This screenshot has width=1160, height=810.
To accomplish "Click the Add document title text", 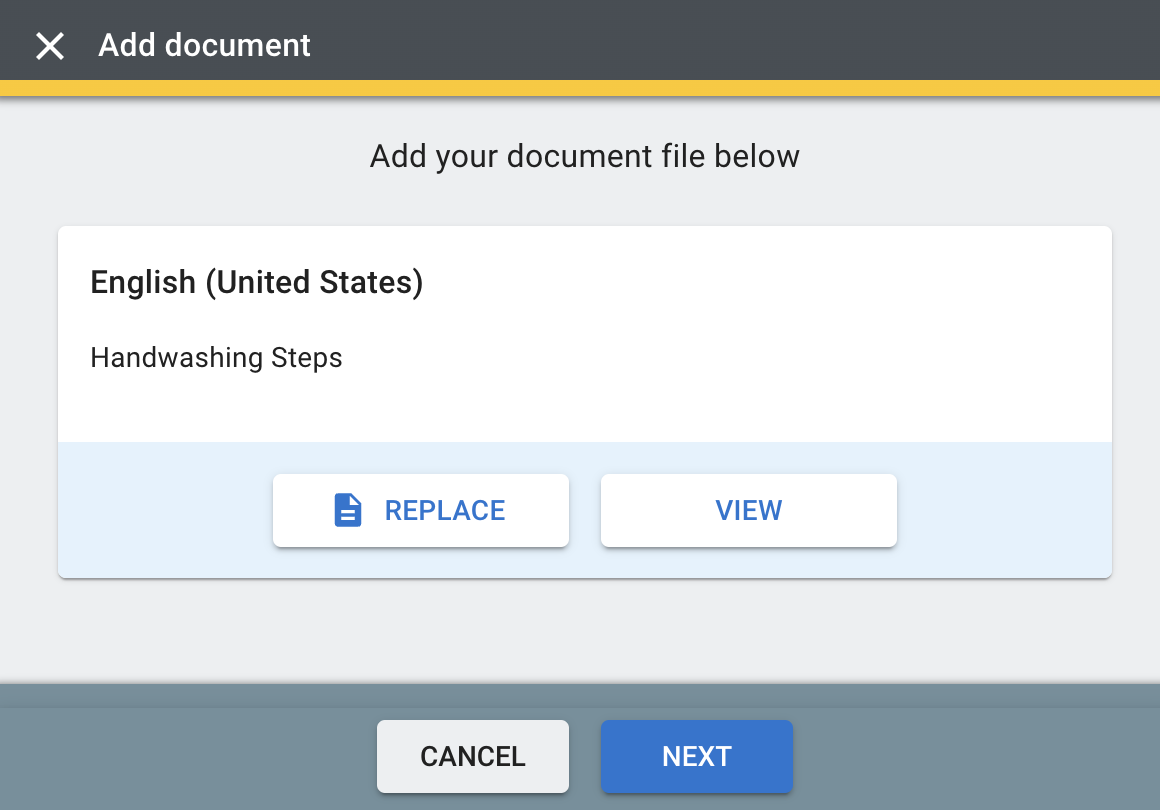I will [204, 45].
